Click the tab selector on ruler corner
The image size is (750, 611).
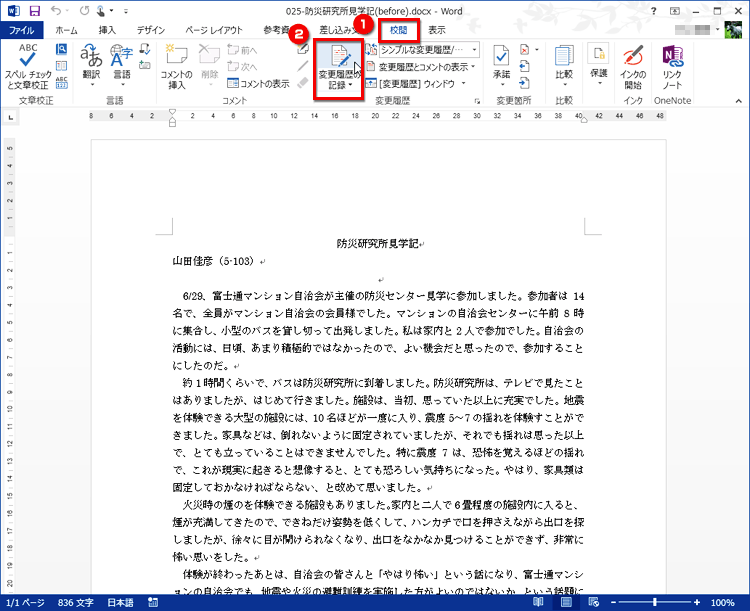coord(11,116)
